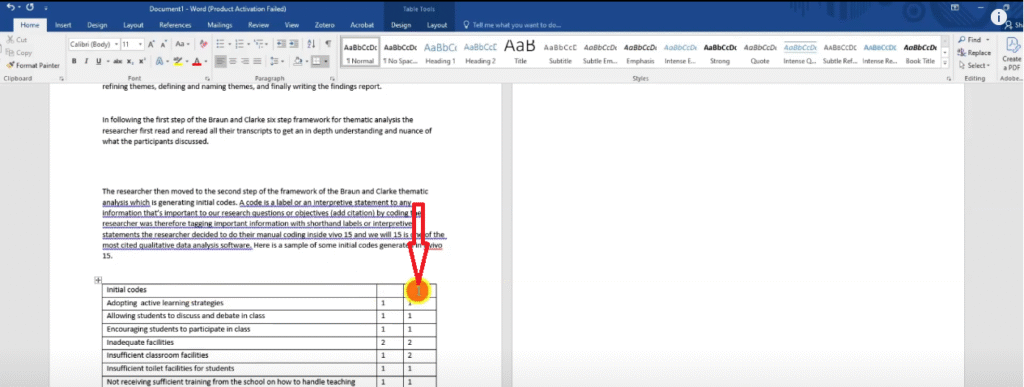Open the font size 11 dropdown
Screen dimensions: 1024x387
(x=141, y=44)
